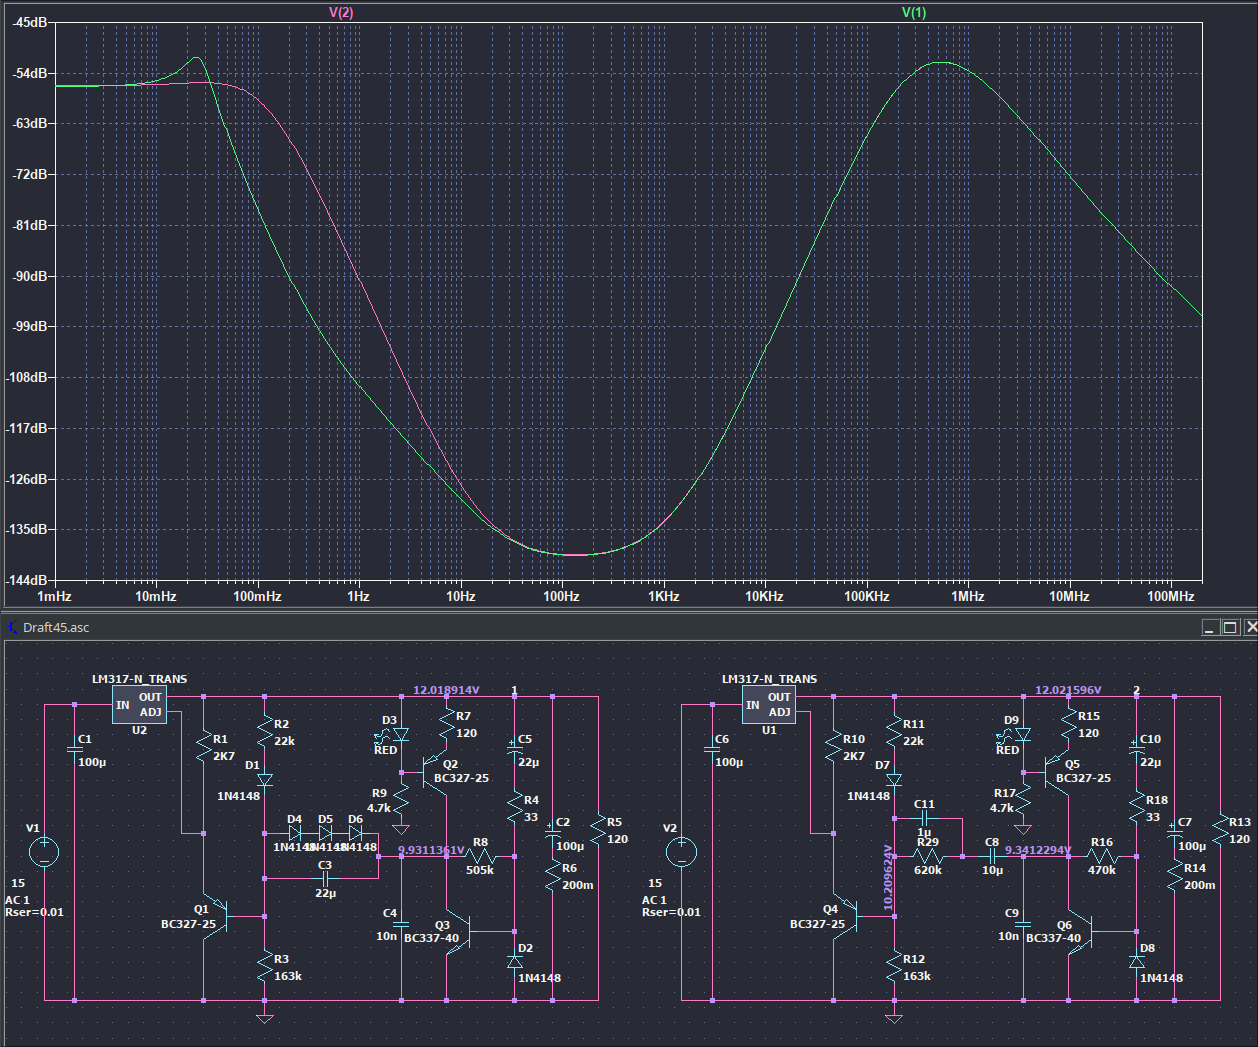
Task: Click the 12.021596V node voltage label
Action: 1068,690
